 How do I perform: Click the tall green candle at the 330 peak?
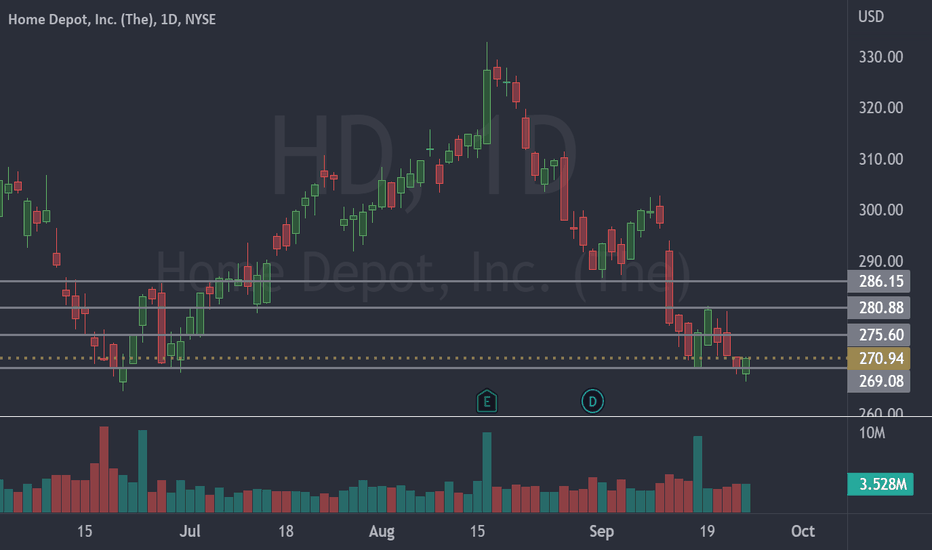(487, 106)
